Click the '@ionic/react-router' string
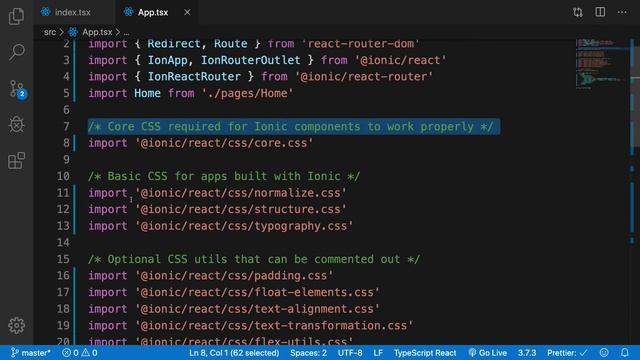The height and width of the screenshot is (360, 640). coord(364,77)
